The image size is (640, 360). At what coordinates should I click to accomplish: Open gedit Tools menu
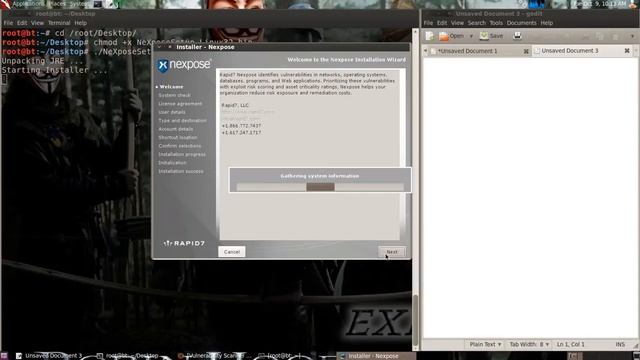coord(496,23)
